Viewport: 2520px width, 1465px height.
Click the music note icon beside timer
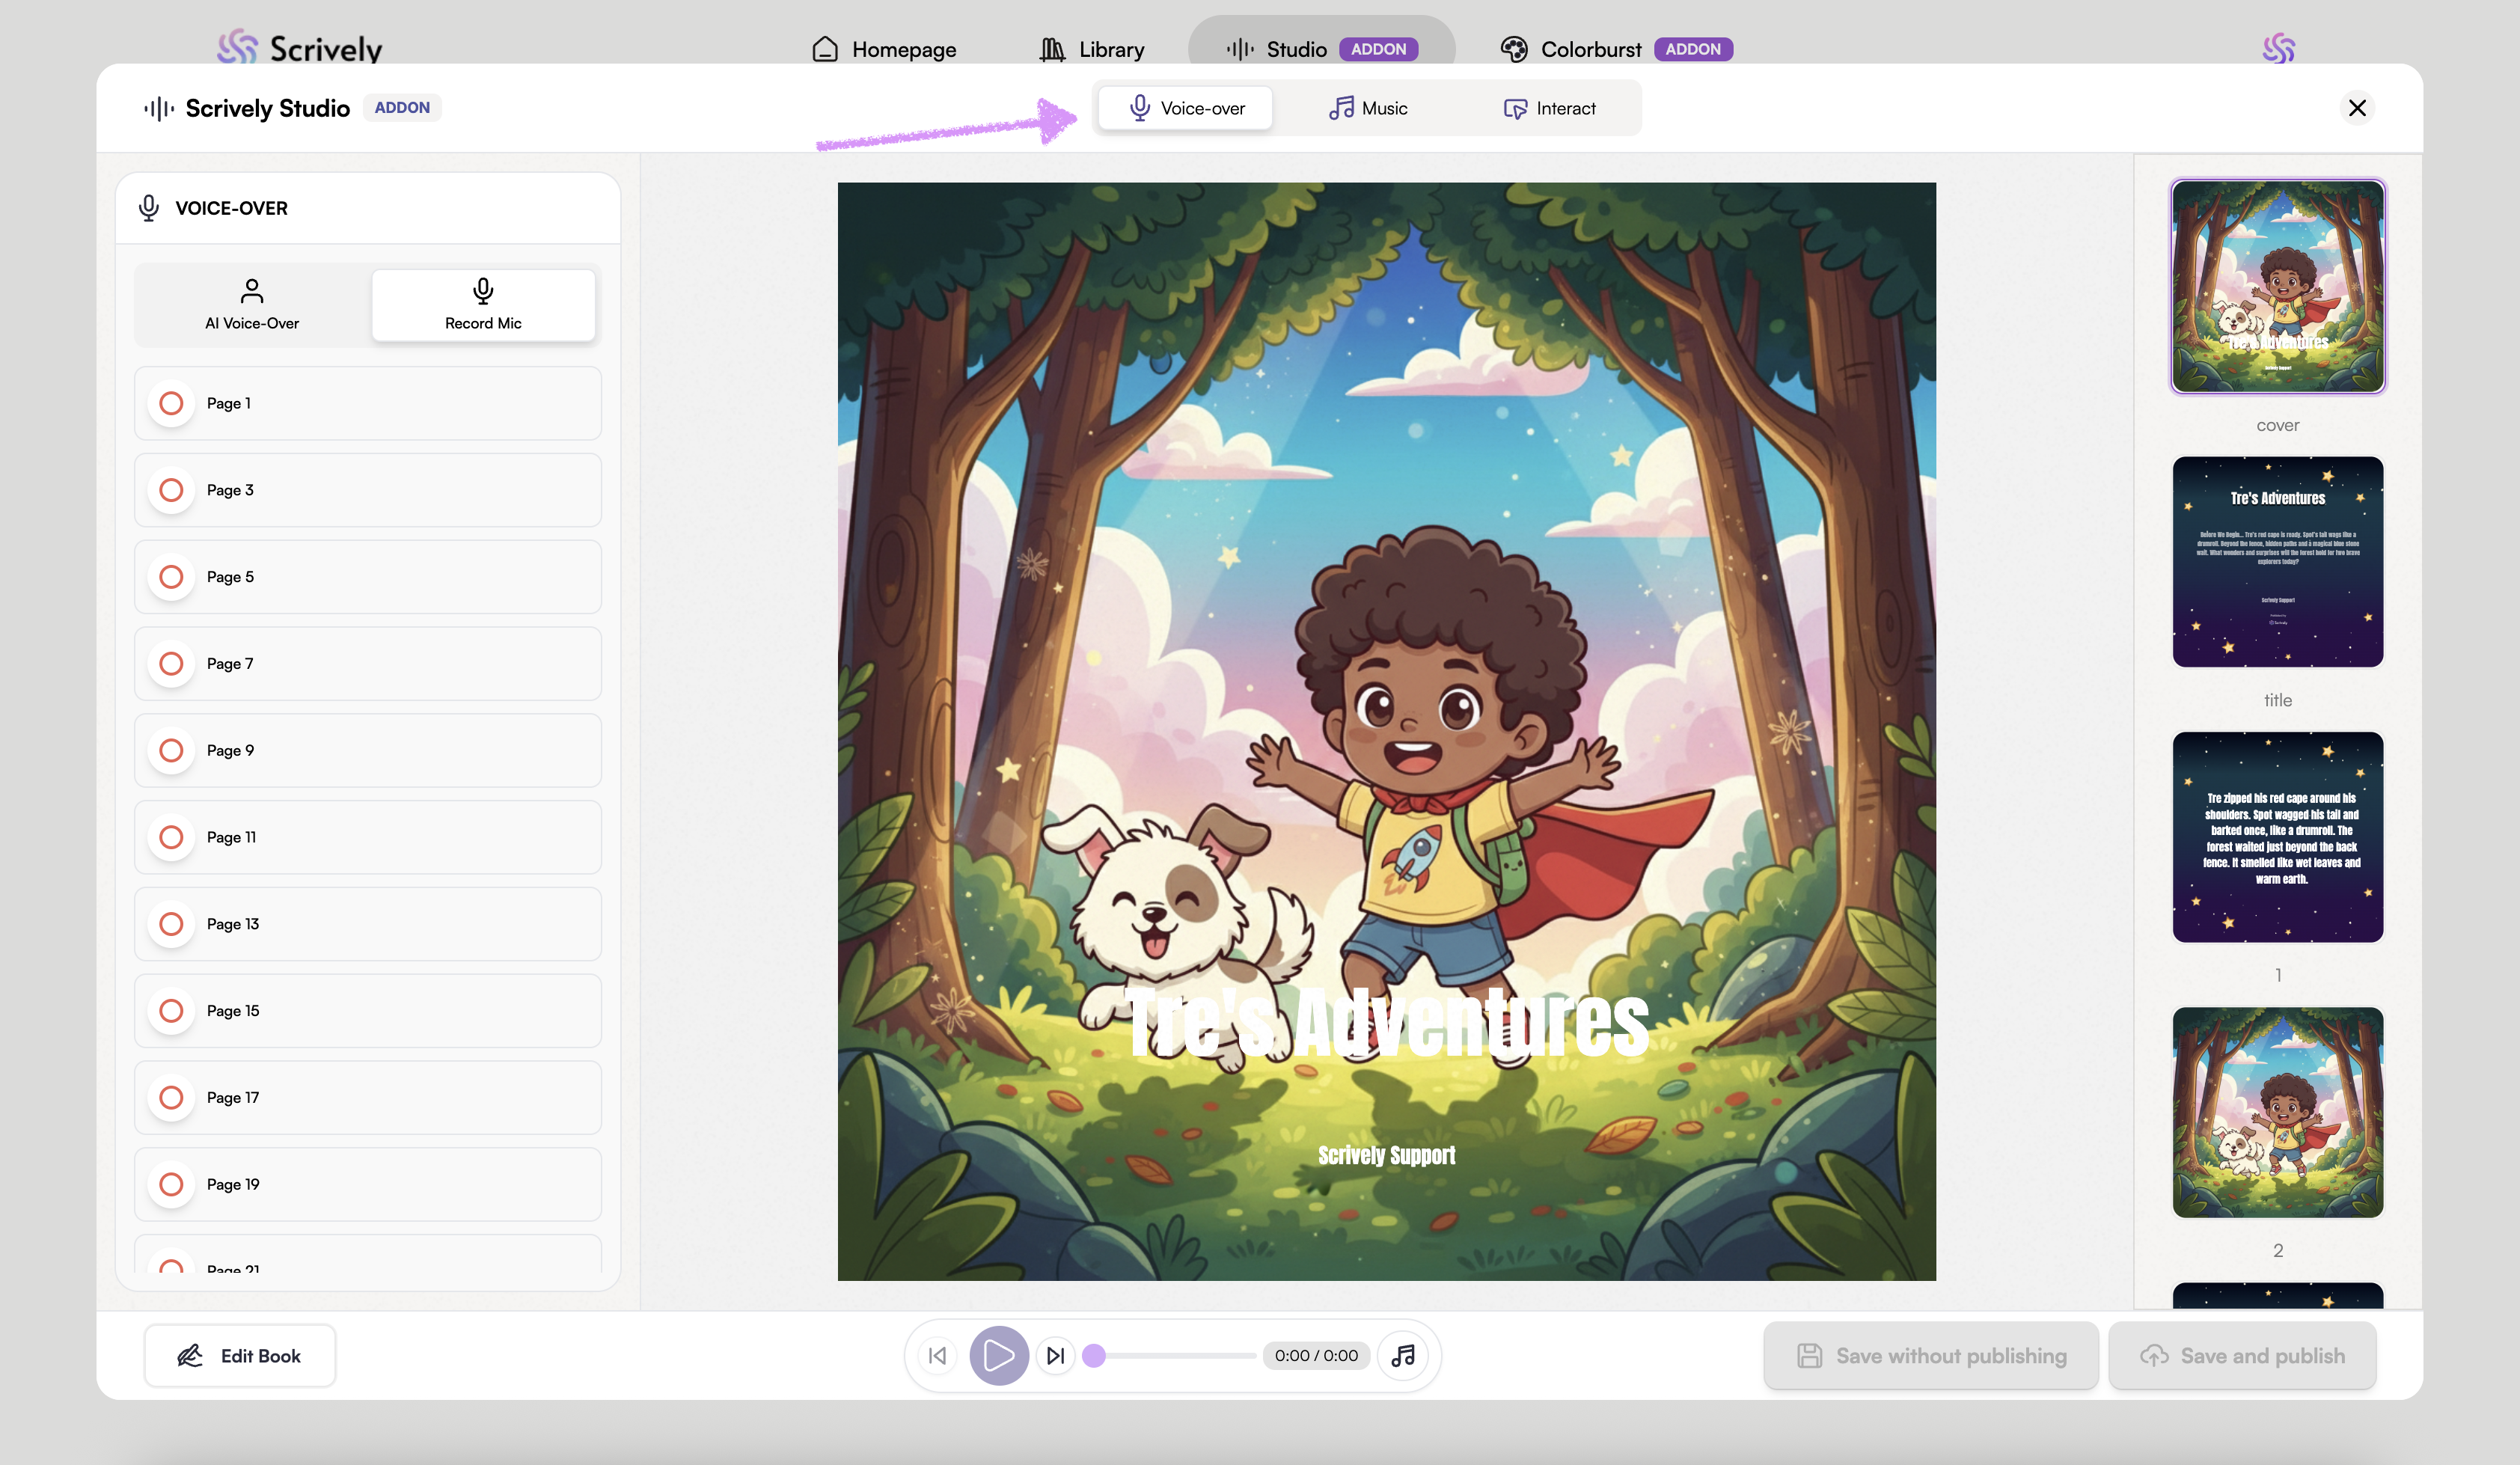click(1403, 1355)
